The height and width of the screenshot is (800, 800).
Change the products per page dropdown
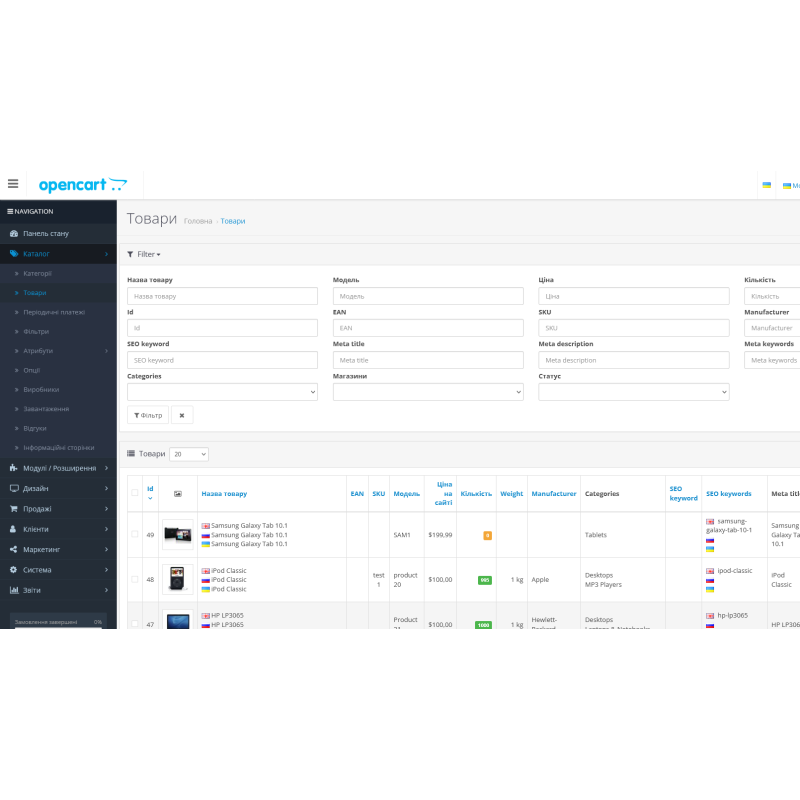coord(189,454)
